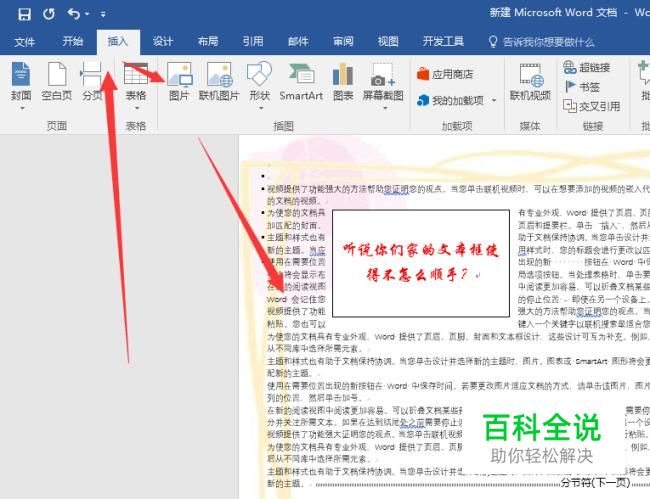Viewport: 650px width, 499px height.
Task: Insert a blank page with 空白页
Action: click(57, 81)
